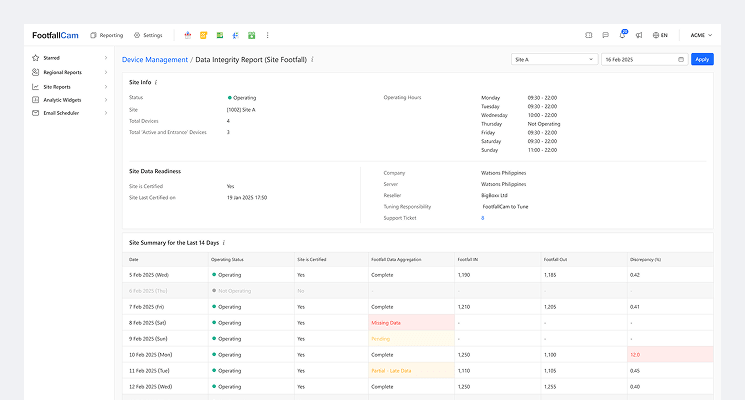Go to Device Management breadcrumb link

click(154, 60)
